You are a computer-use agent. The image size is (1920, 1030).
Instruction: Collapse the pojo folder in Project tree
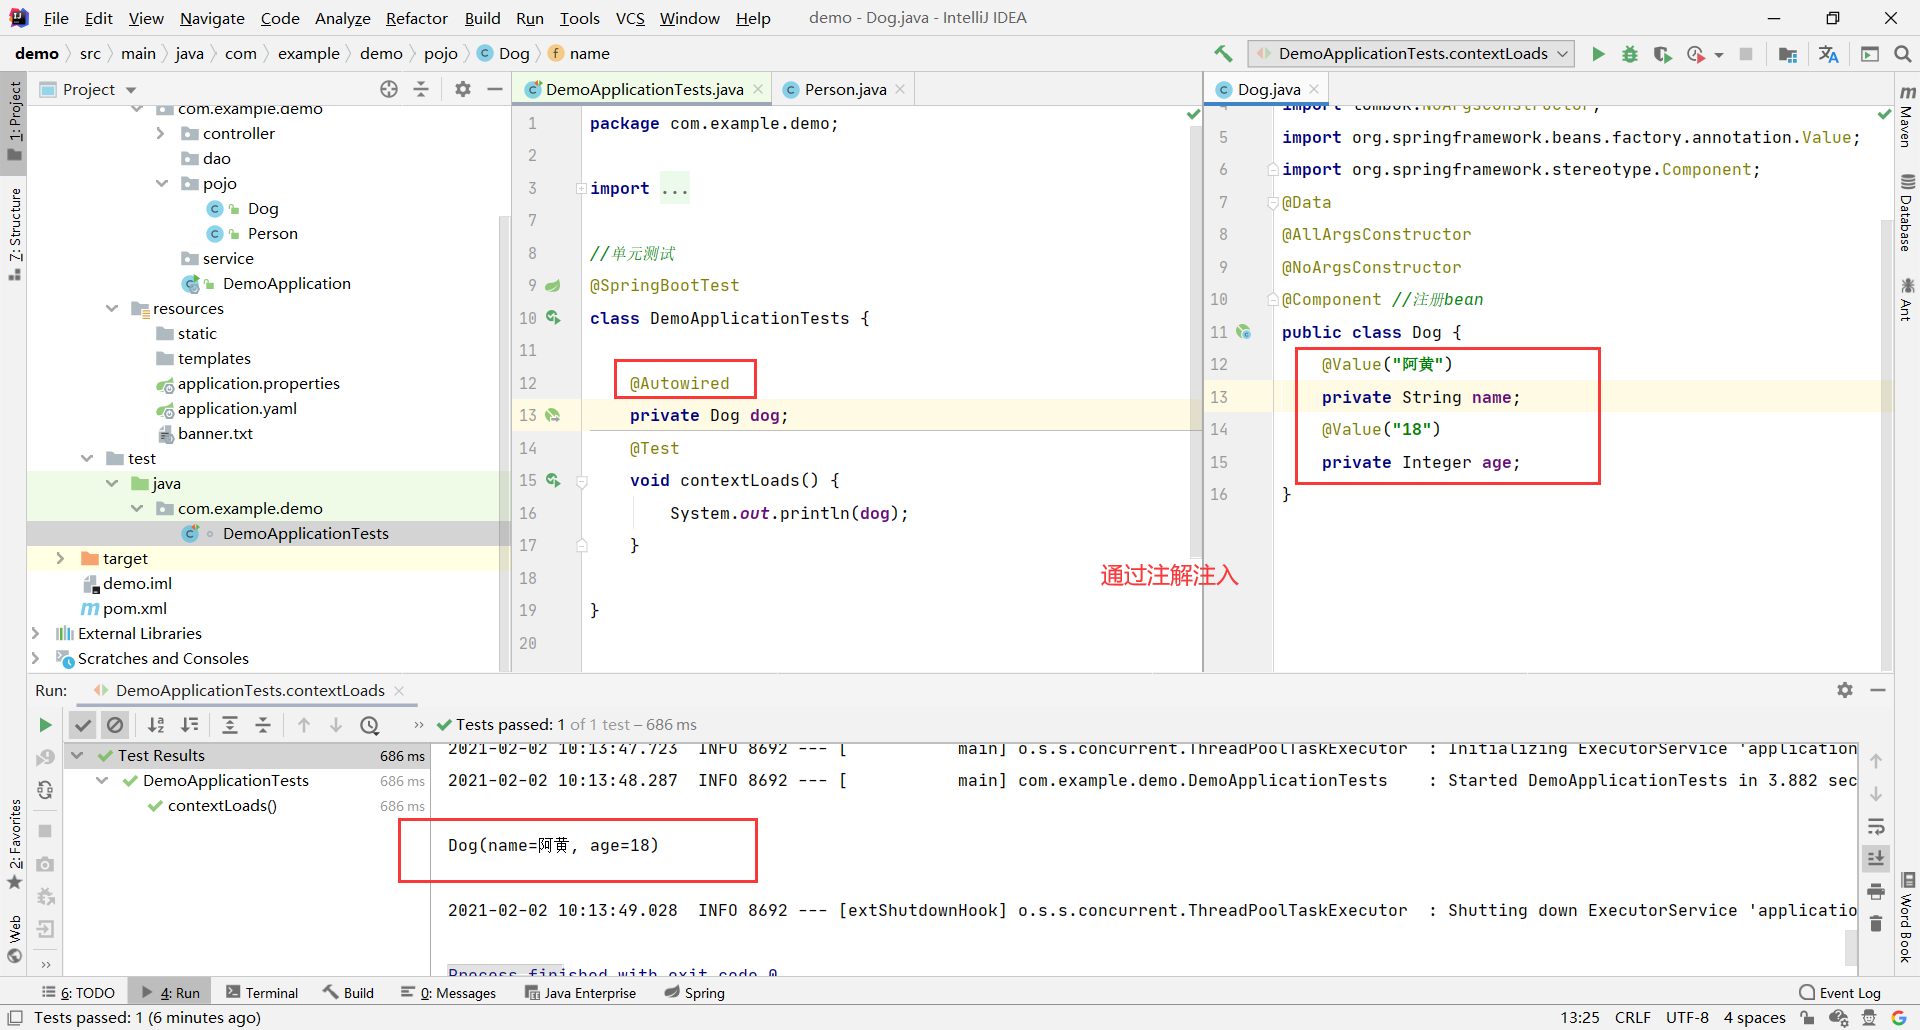pyautogui.click(x=162, y=183)
